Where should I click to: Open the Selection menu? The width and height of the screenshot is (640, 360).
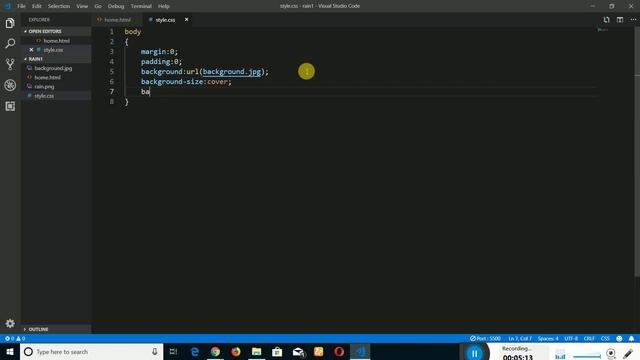59,6
